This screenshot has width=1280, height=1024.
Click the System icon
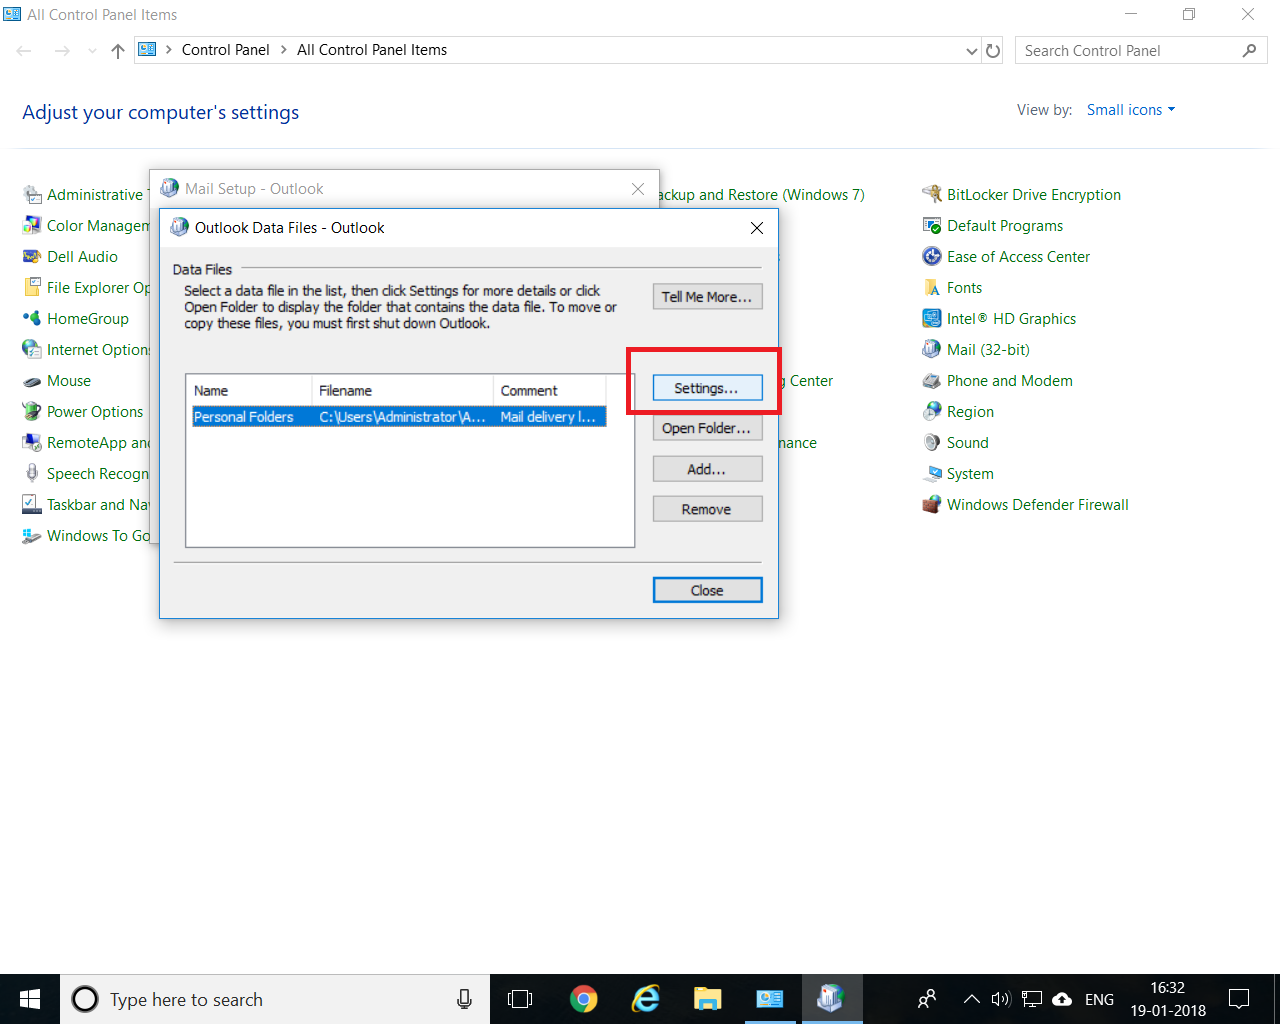click(x=932, y=473)
